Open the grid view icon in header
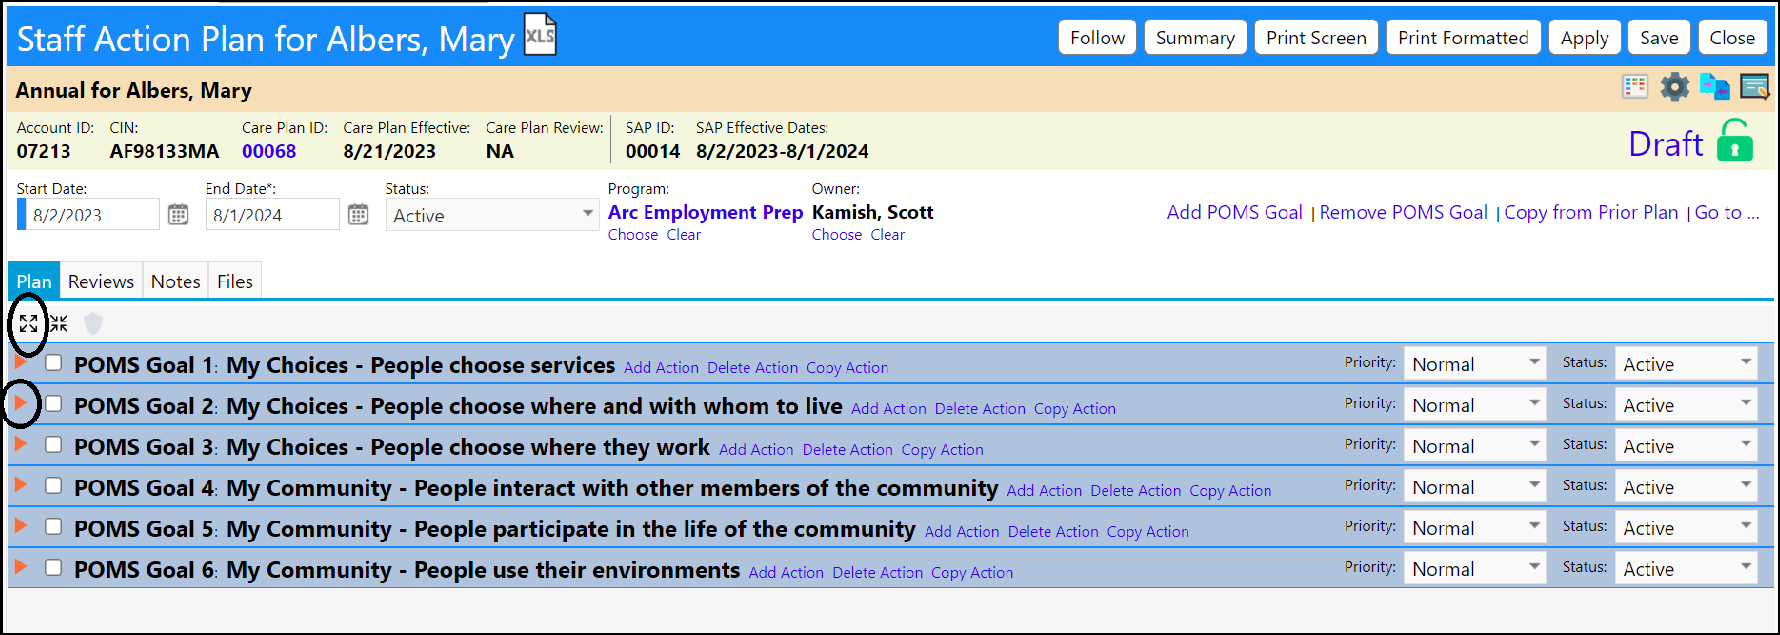This screenshot has height=635, width=1780. coord(1635,87)
